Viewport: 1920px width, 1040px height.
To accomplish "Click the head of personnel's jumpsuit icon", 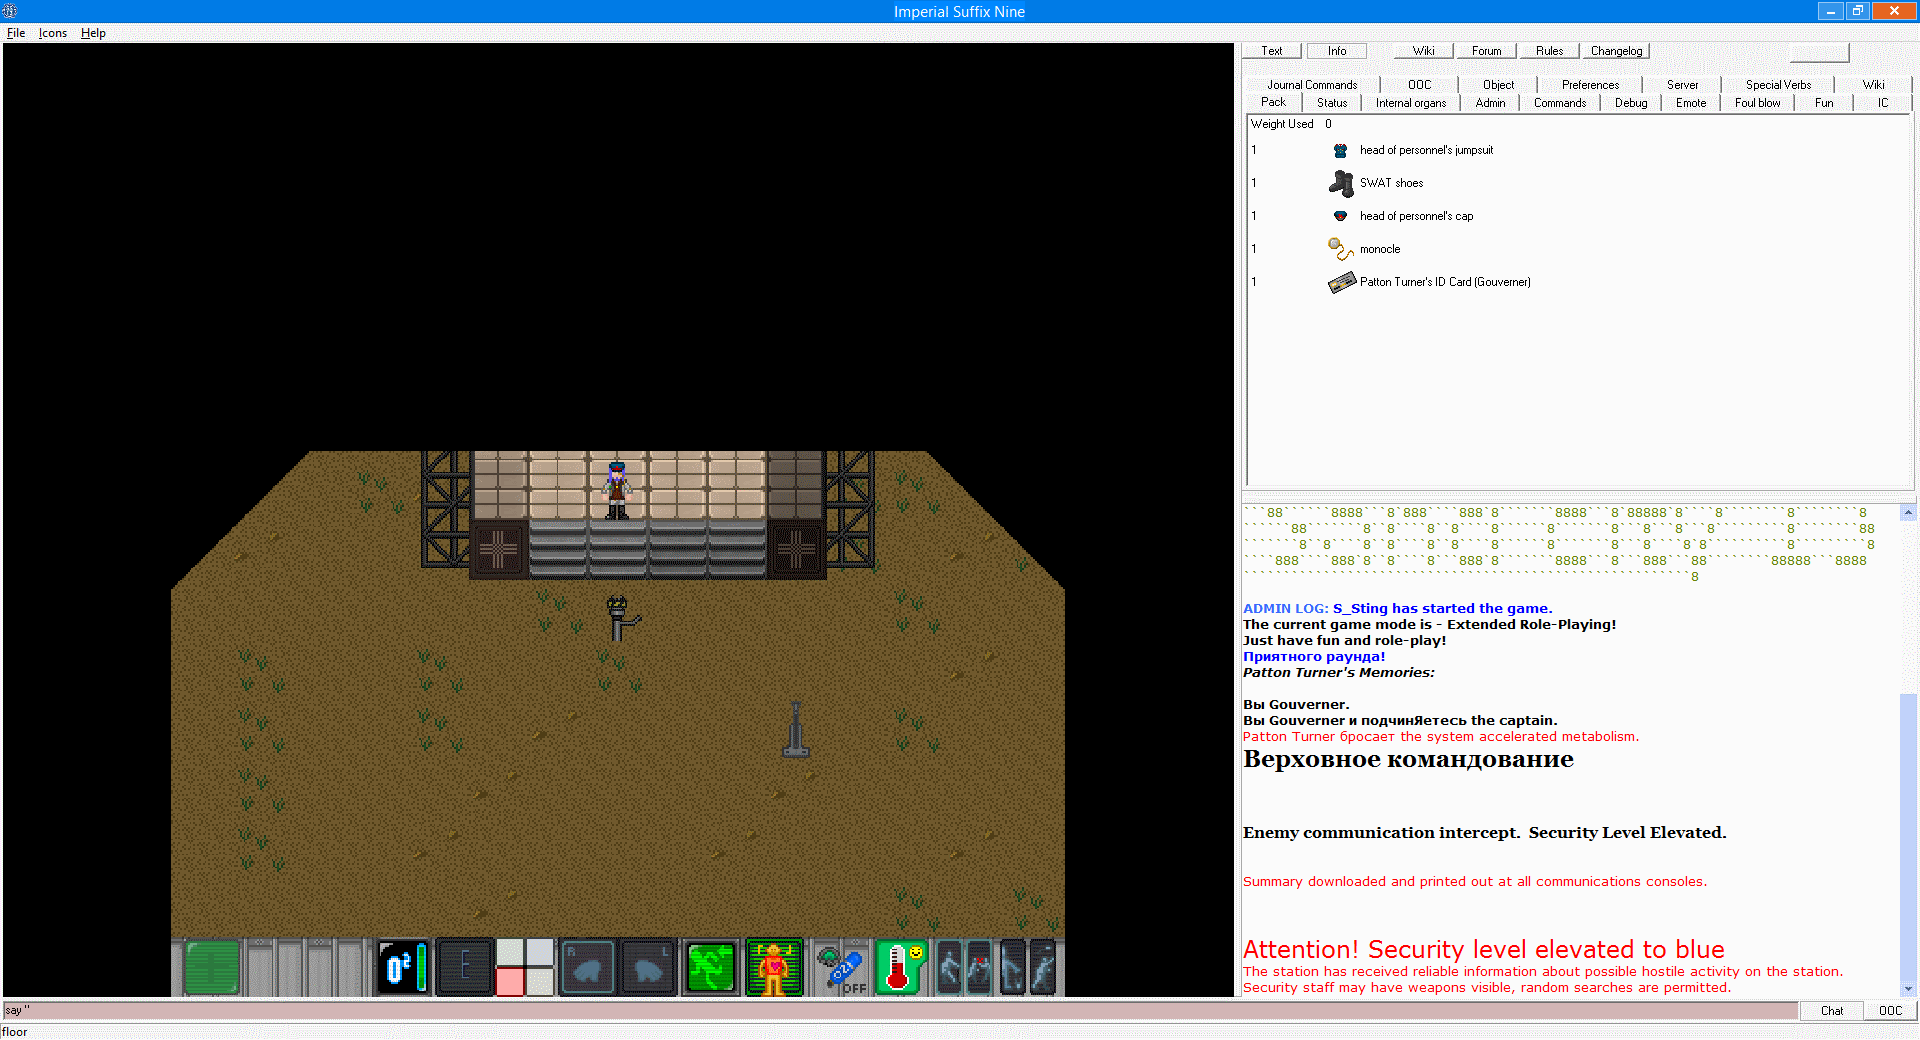I will [x=1341, y=150].
